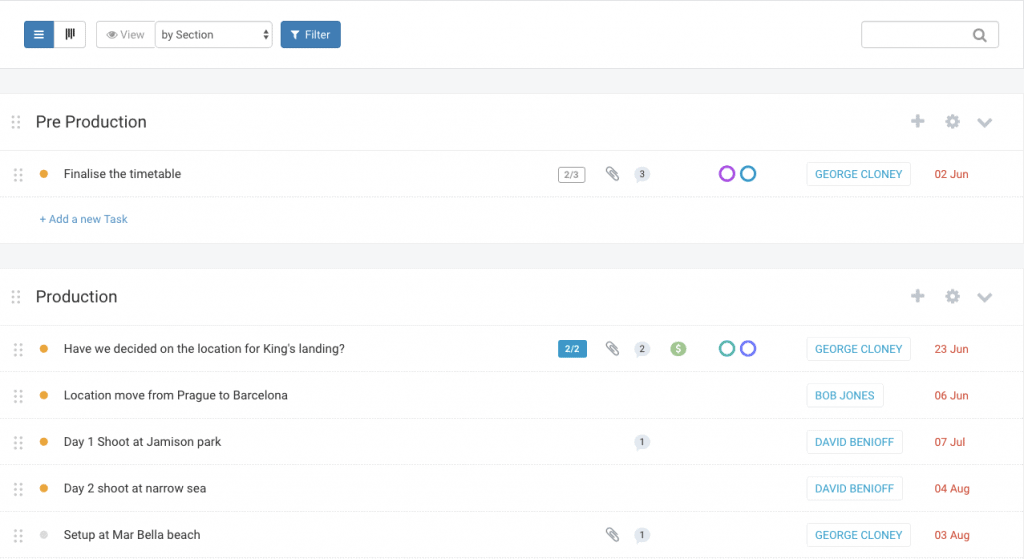Image resolution: width=1024 pixels, height=559 pixels.
Task: Change the 23 Jun due date
Action: pos(951,349)
